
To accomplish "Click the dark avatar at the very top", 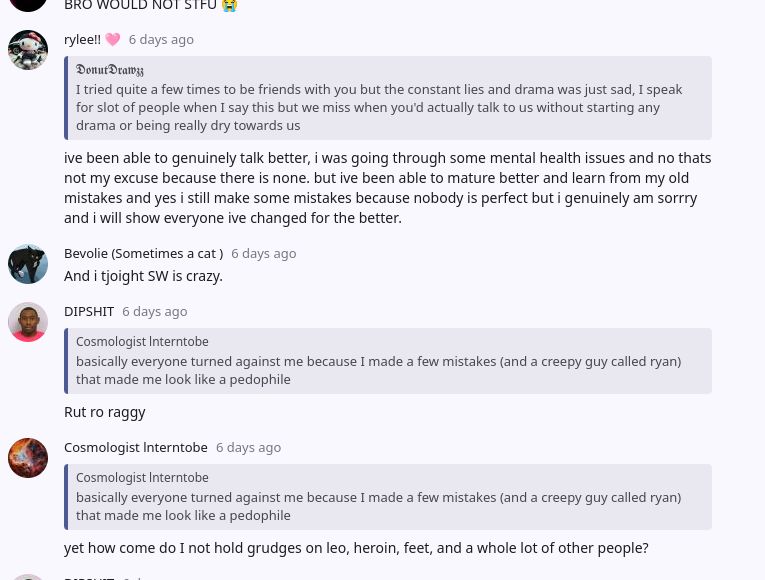I will pyautogui.click(x=28, y=3).
